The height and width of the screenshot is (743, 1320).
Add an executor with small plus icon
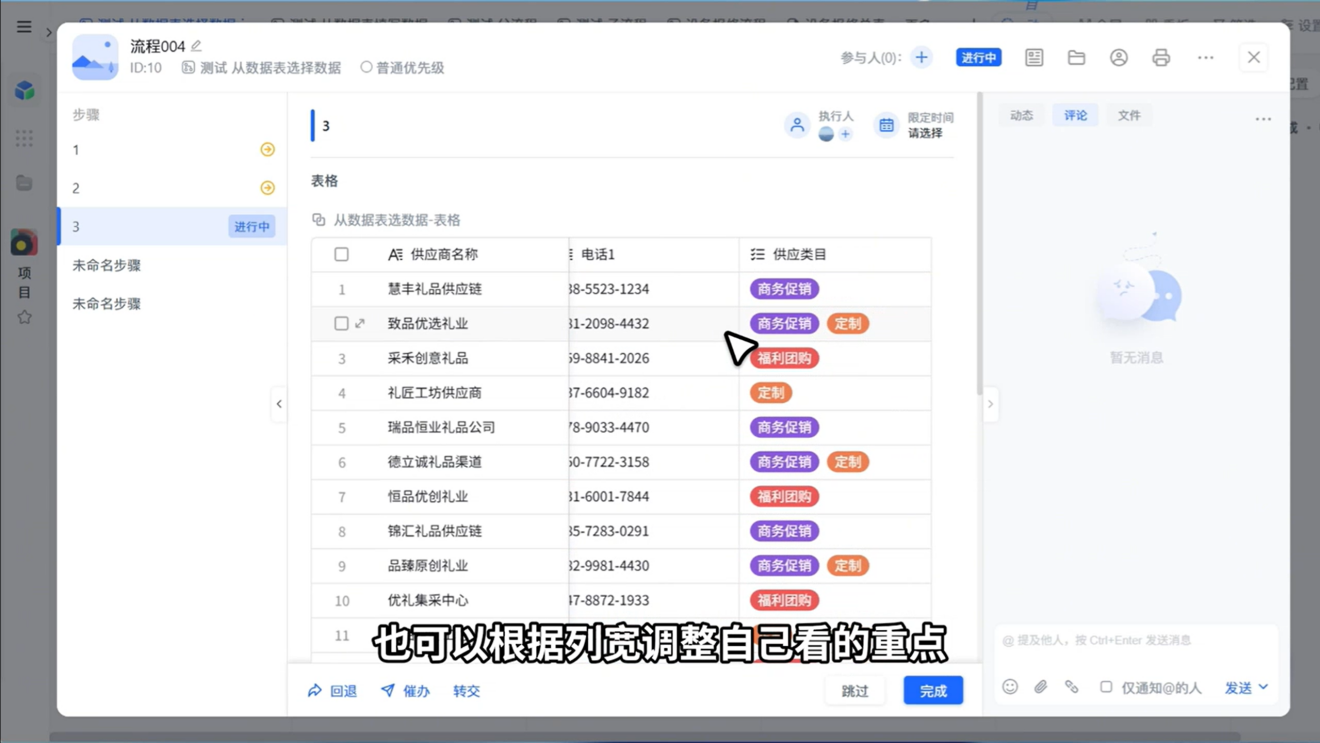click(x=845, y=134)
